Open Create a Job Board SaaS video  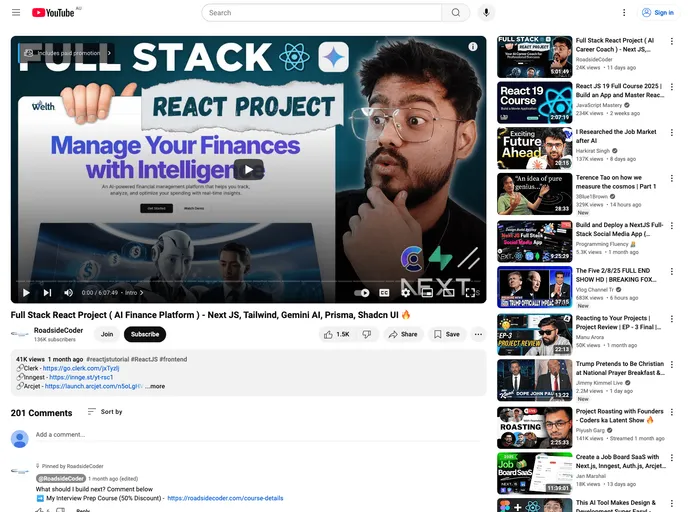click(x=620, y=462)
